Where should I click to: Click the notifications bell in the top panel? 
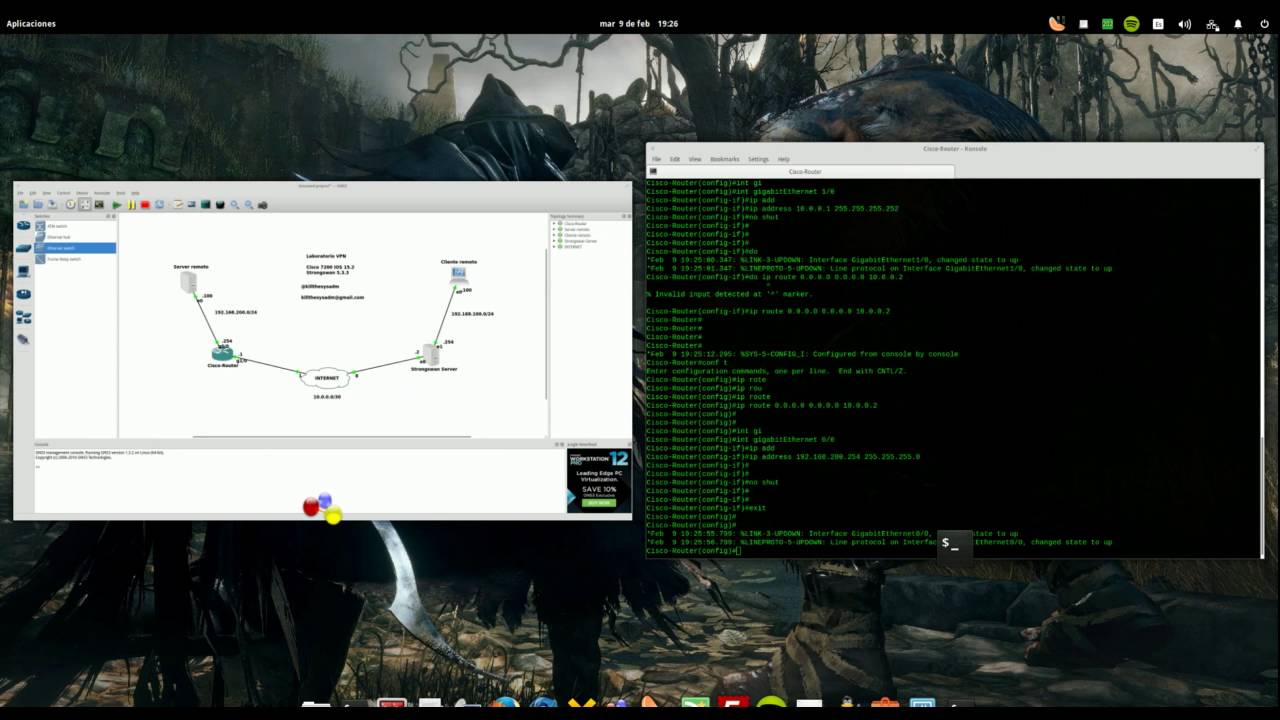tap(1238, 24)
